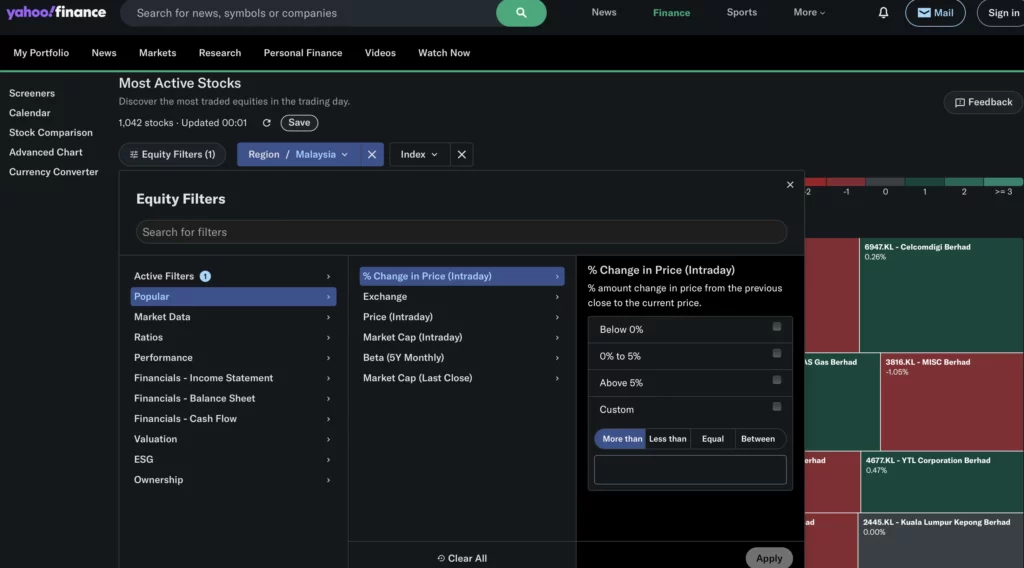Select the Less than comparison
This screenshot has height=568, width=1024.
[667, 439]
